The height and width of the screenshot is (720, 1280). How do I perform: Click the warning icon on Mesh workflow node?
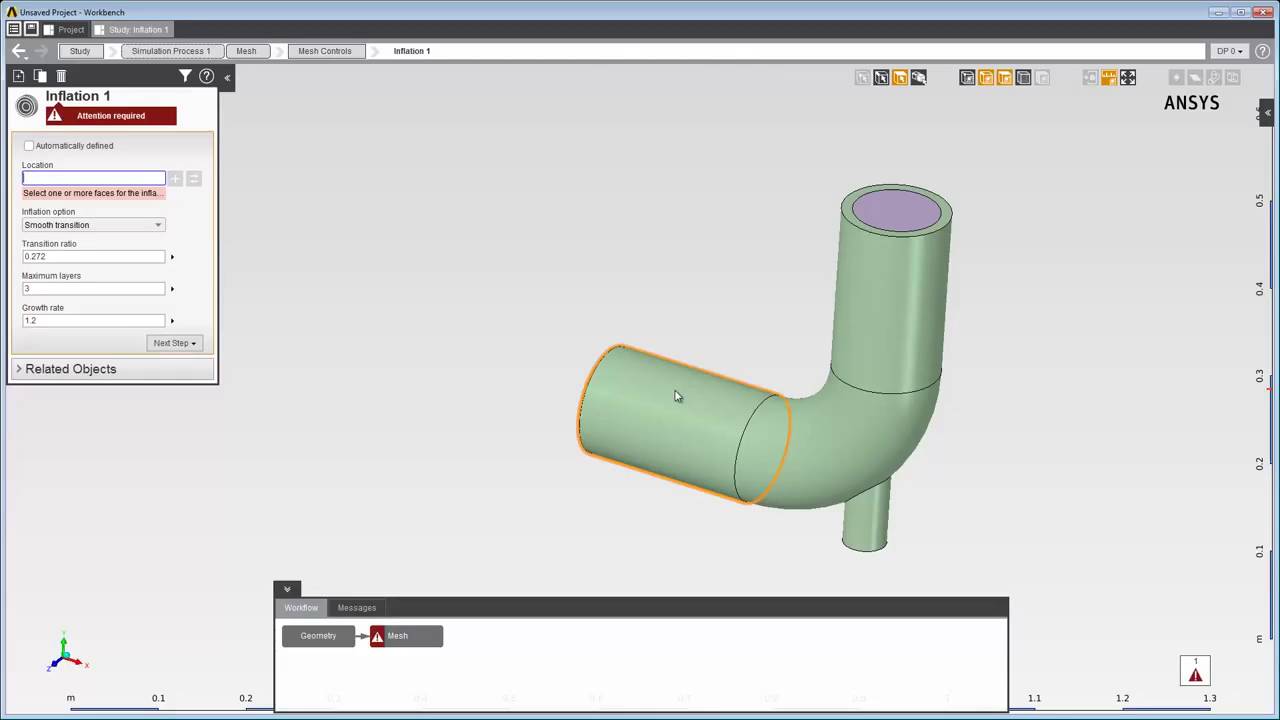[377, 636]
